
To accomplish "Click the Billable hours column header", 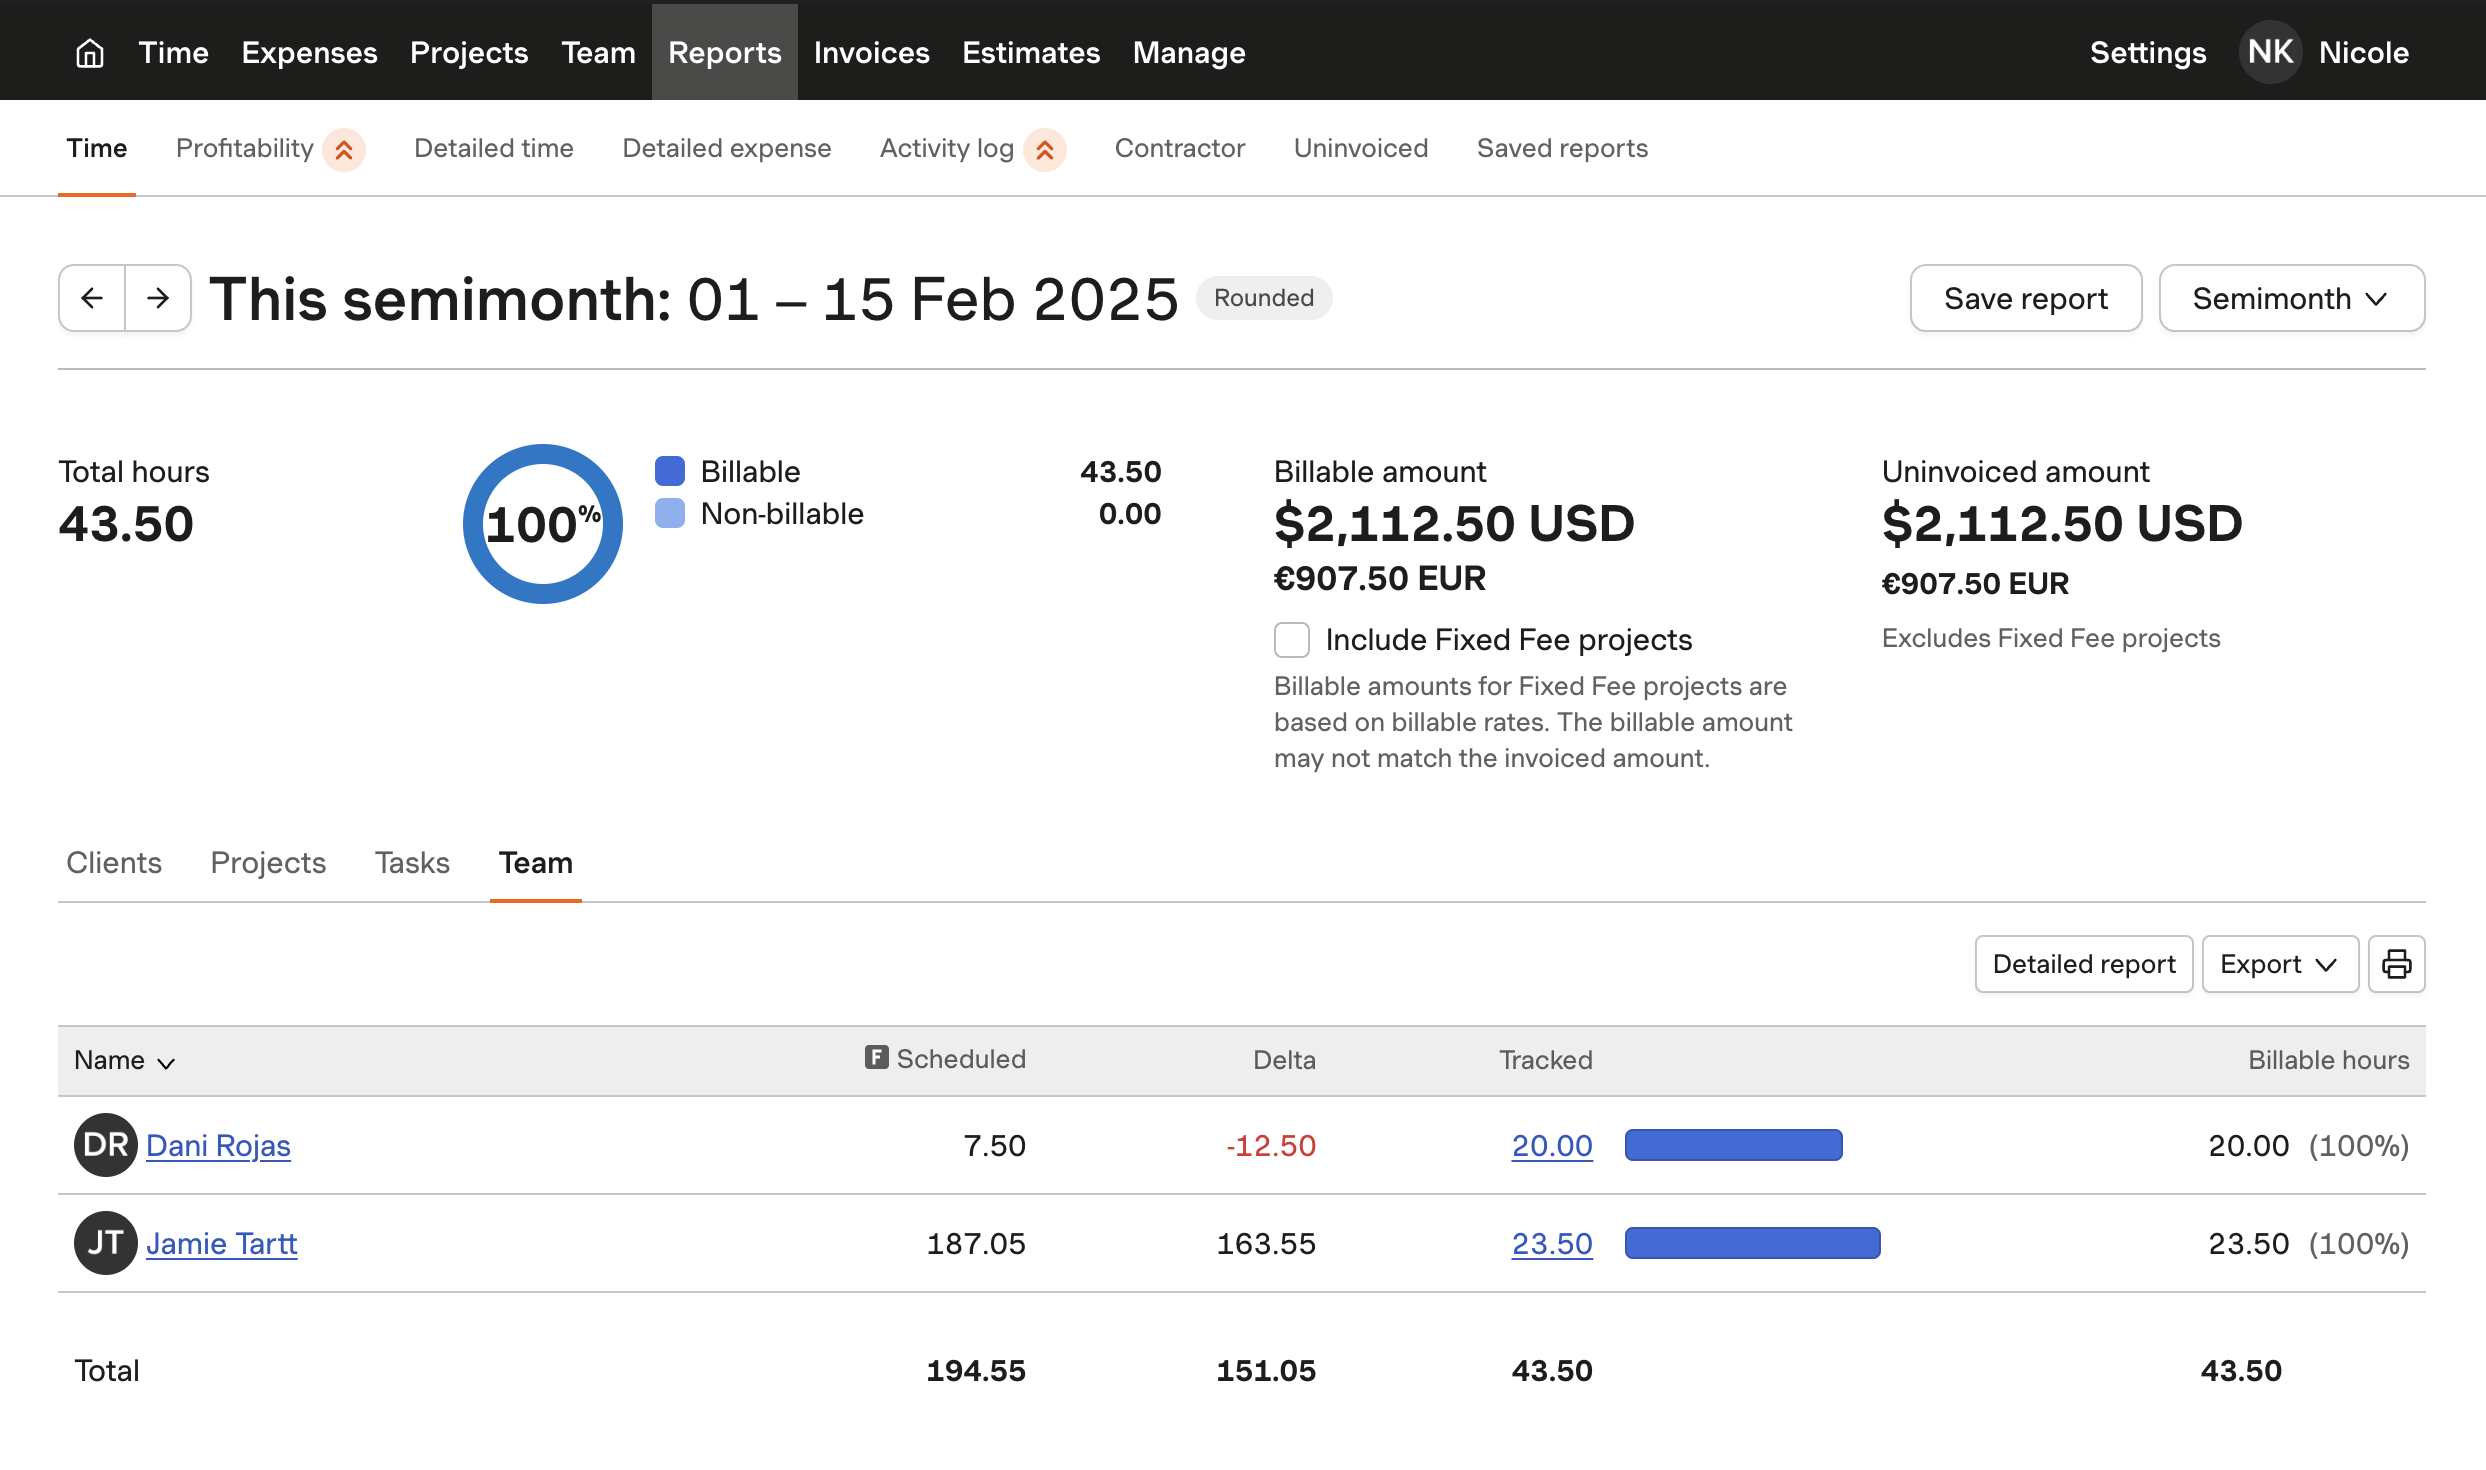I will point(2329,1060).
